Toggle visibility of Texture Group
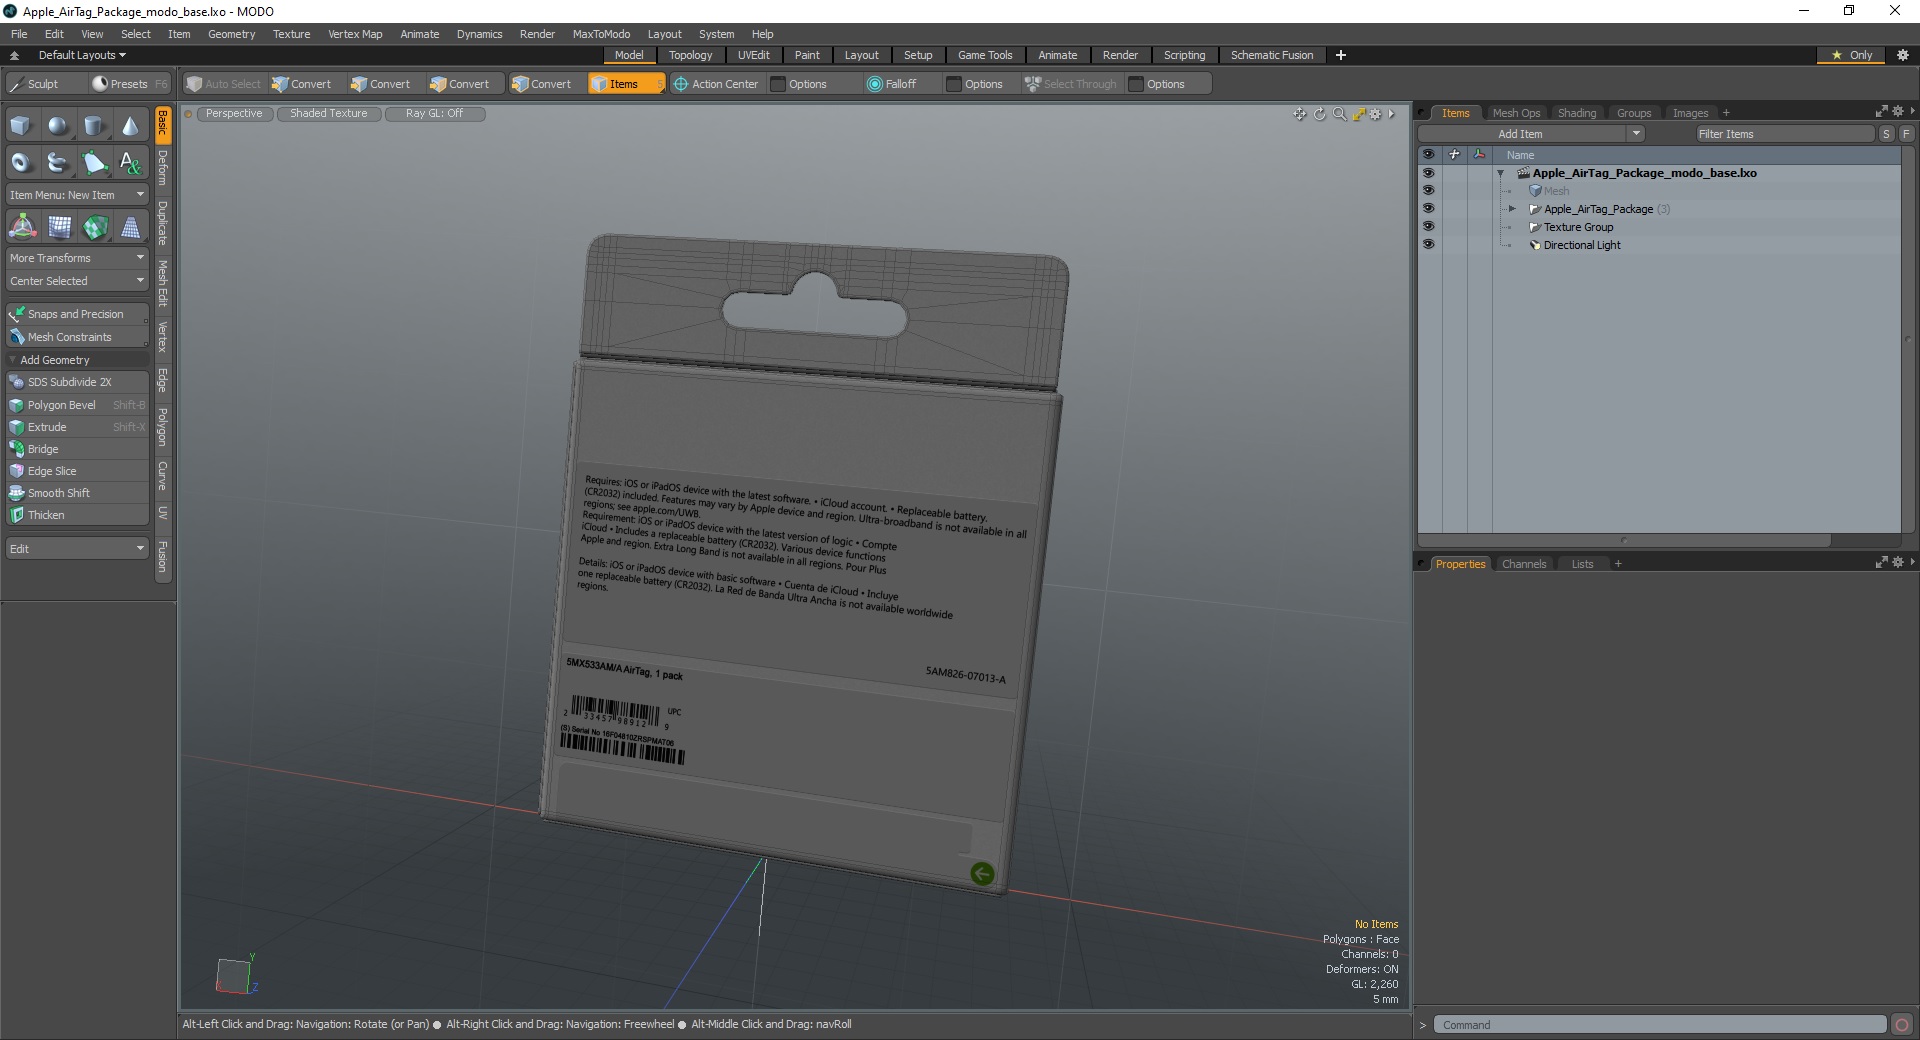Screen dimensions: 1920x1040 (x=1428, y=227)
